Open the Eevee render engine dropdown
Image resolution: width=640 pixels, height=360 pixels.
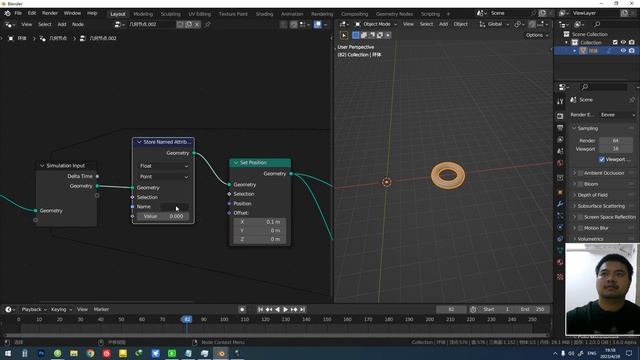click(618, 115)
